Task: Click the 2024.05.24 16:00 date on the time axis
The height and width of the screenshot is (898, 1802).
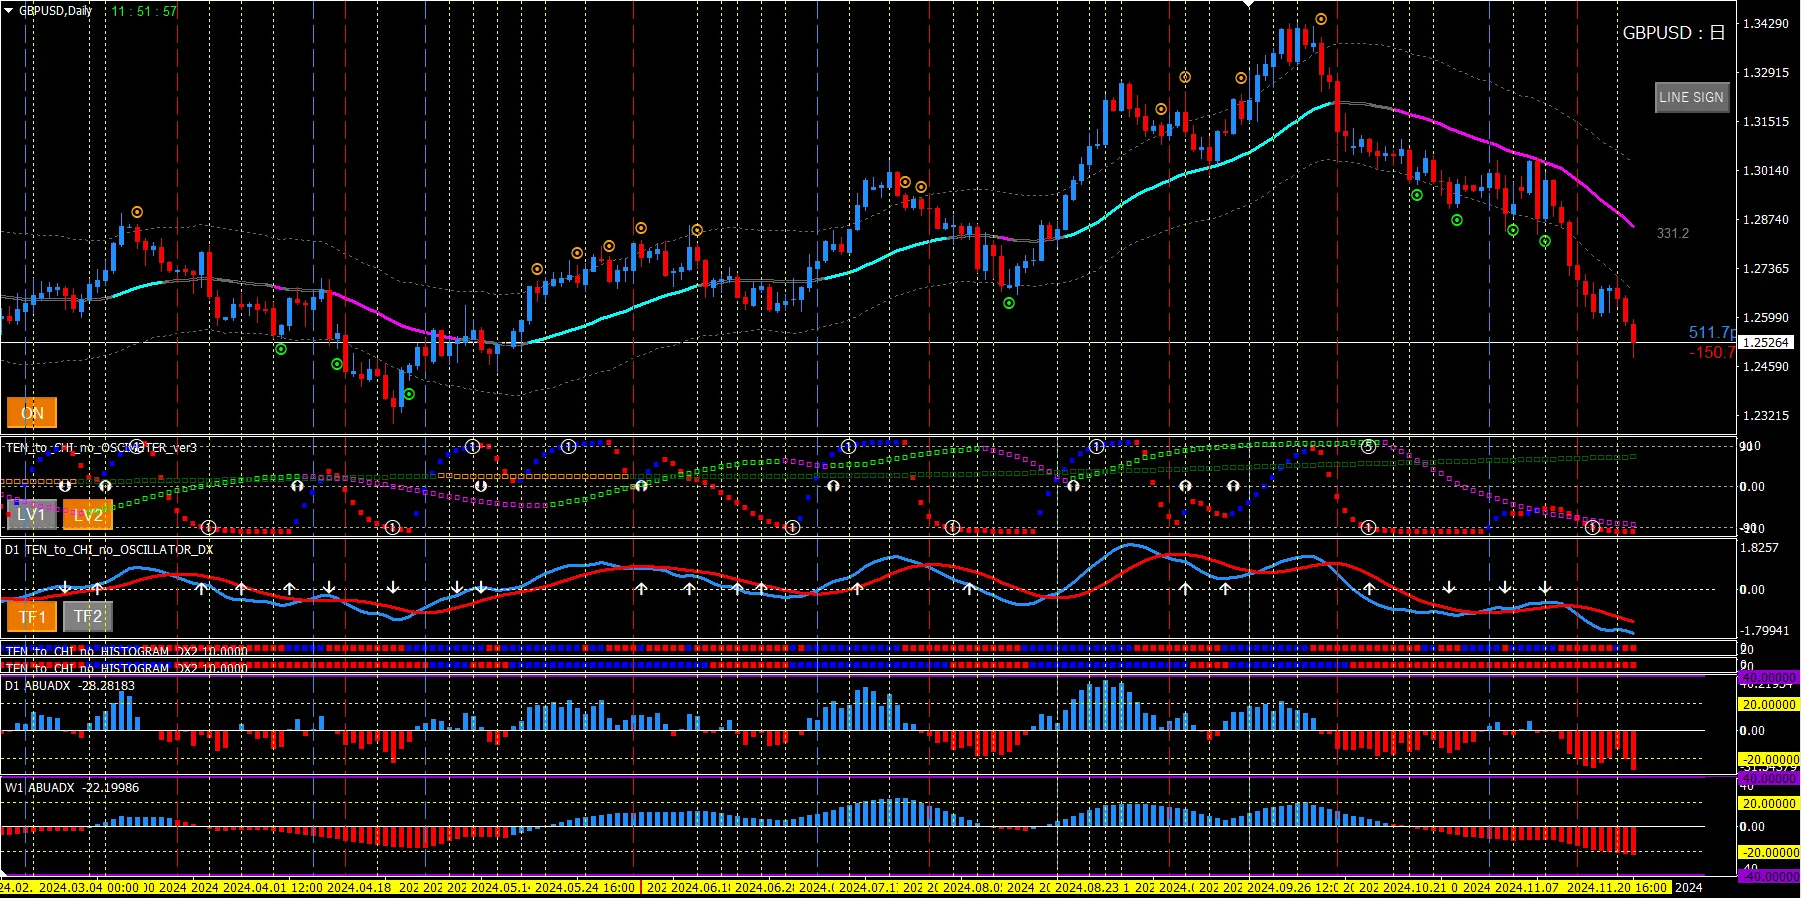Action: click(585, 887)
